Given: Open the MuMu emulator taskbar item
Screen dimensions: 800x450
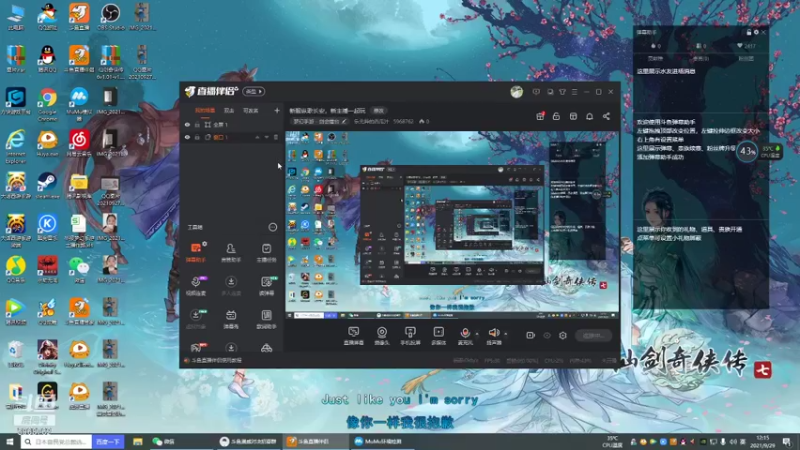Looking at the screenshot, I should point(382,441).
